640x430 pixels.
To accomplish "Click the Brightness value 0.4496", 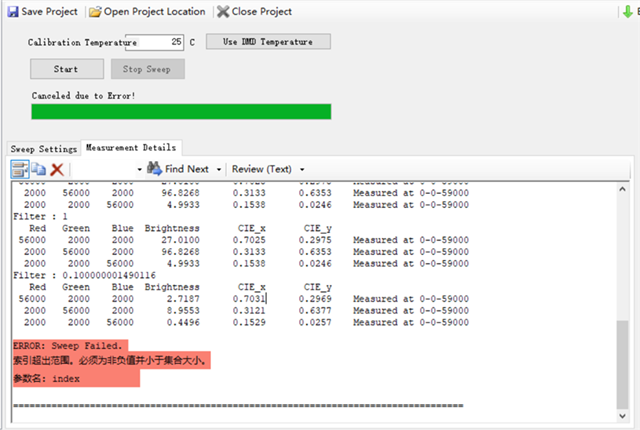I will (x=183, y=322).
